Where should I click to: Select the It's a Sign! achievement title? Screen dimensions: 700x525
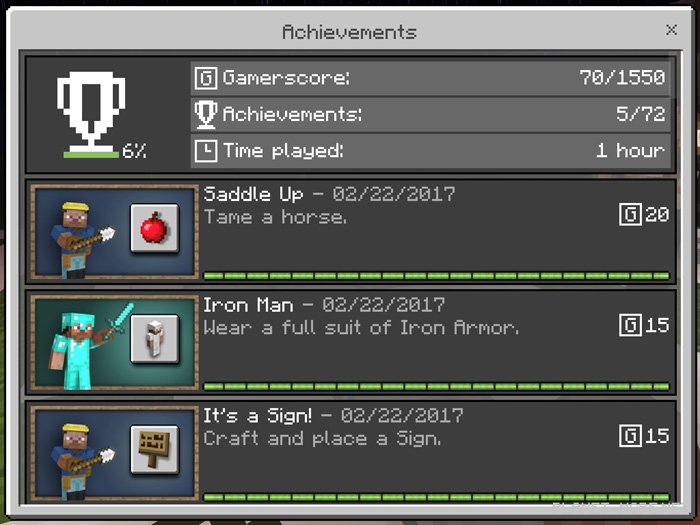(x=258, y=416)
